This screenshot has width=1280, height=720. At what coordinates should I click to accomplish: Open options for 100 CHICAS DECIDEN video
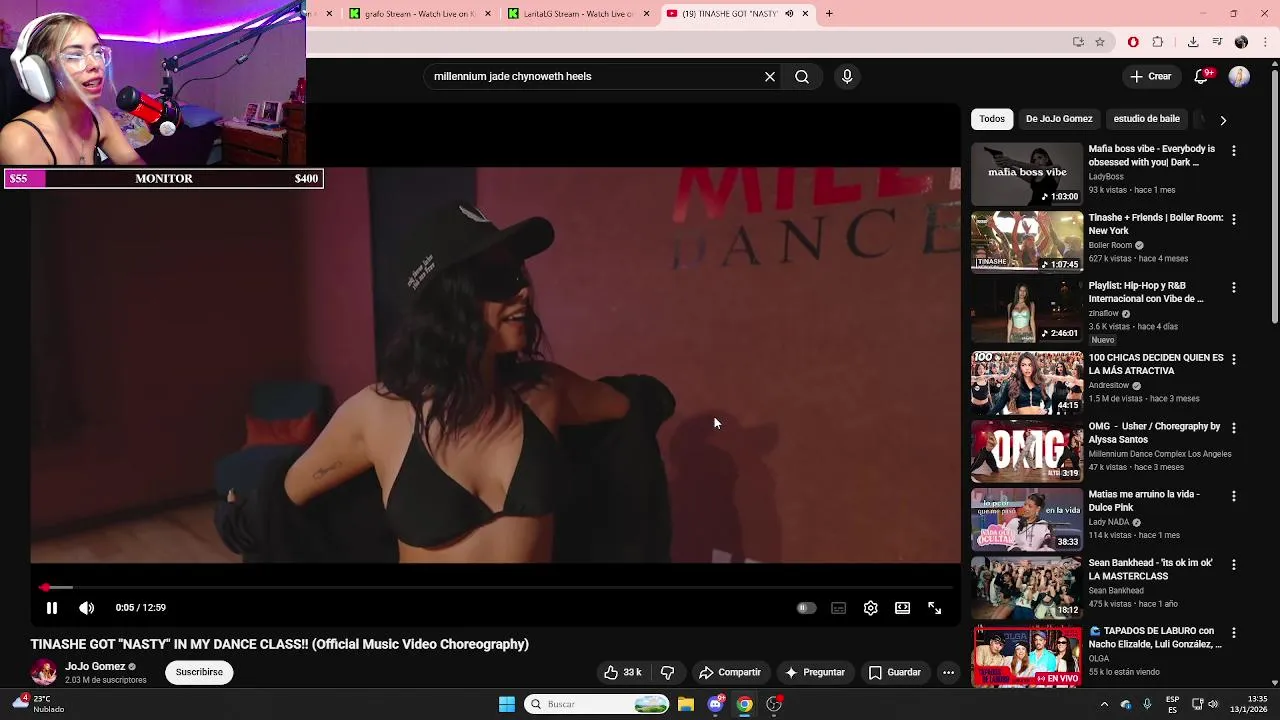[1233, 359]
